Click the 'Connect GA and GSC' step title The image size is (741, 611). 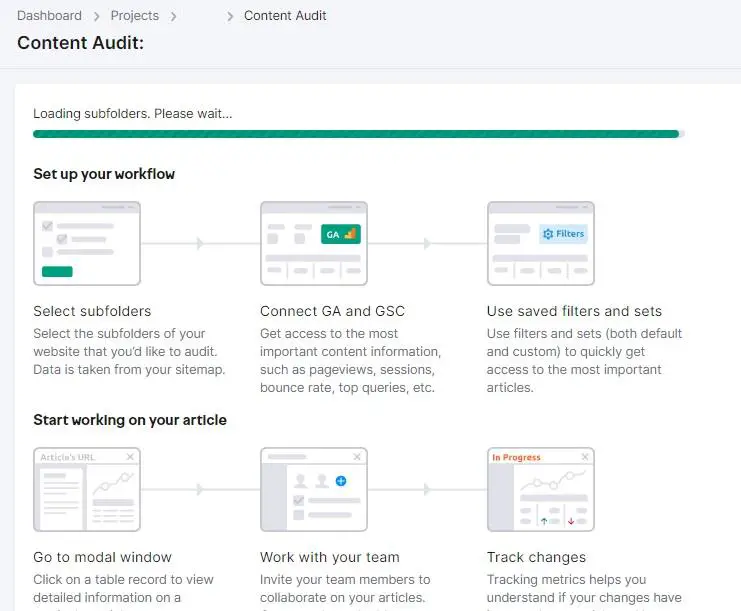(x=332, y=311)
